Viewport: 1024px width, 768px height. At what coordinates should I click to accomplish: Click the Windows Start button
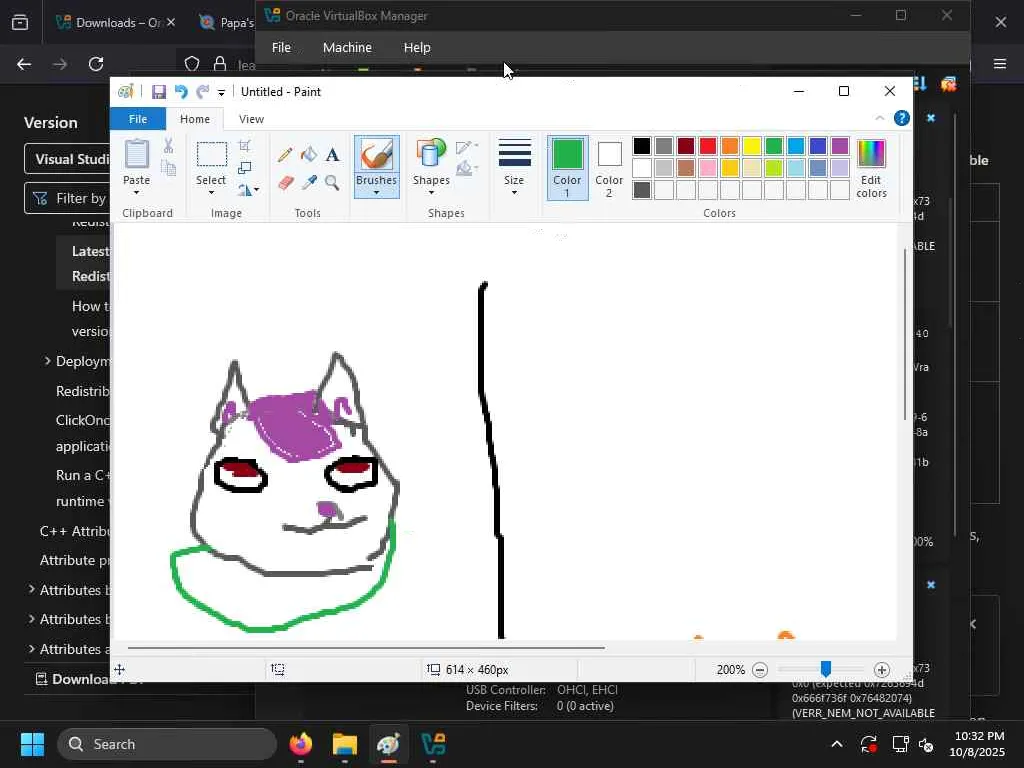(x=32, y=744)
